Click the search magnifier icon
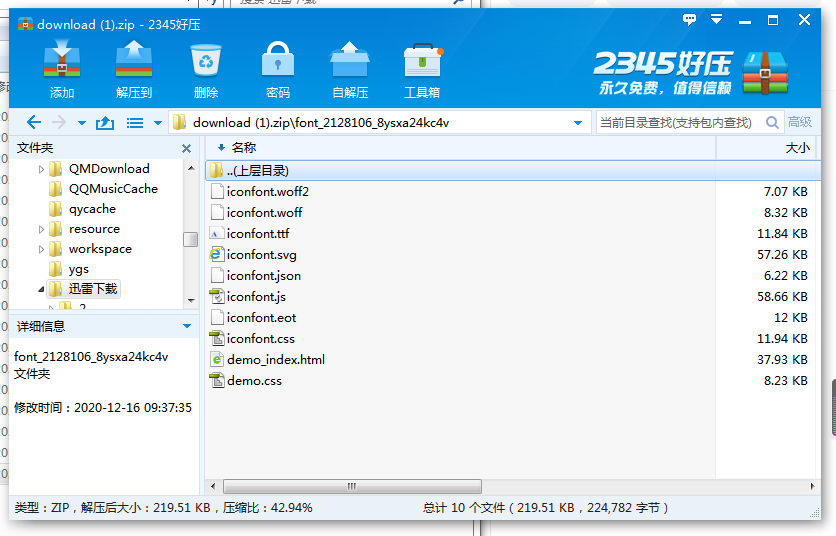The image size is (836, 536). click(x=772, y=123)
